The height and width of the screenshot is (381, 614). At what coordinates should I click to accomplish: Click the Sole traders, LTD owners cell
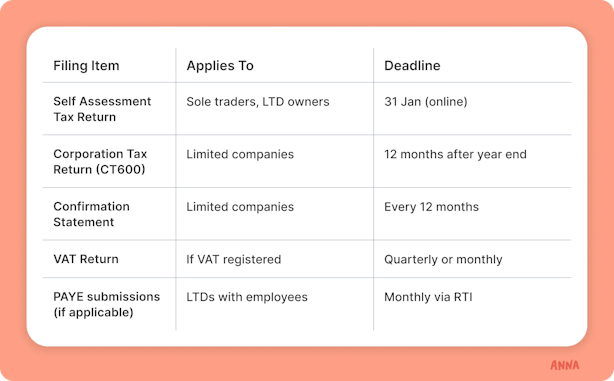258,101
